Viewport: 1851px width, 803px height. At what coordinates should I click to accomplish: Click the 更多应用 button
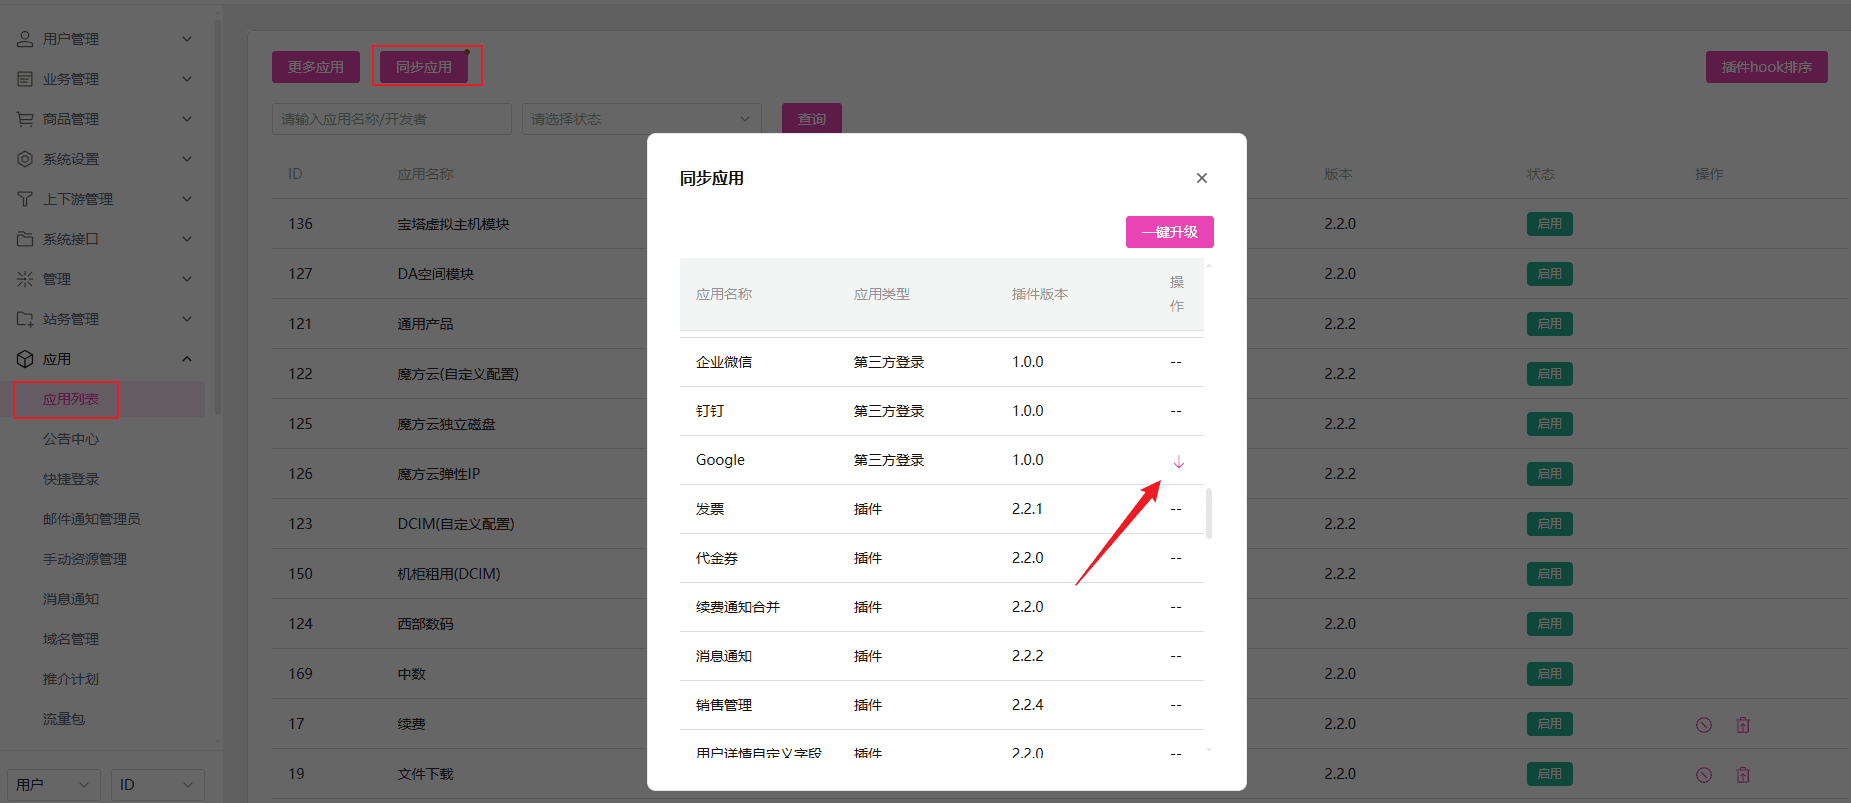316,67
